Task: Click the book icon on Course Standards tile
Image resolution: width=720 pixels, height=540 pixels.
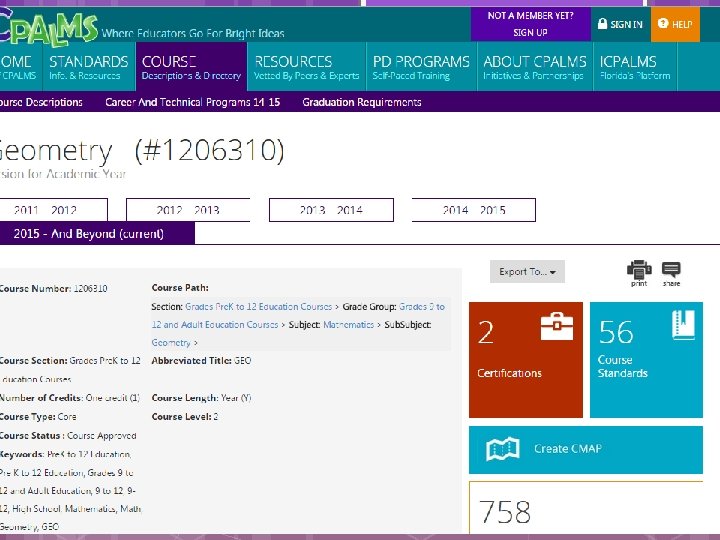Action: click(x=684, y=325)
